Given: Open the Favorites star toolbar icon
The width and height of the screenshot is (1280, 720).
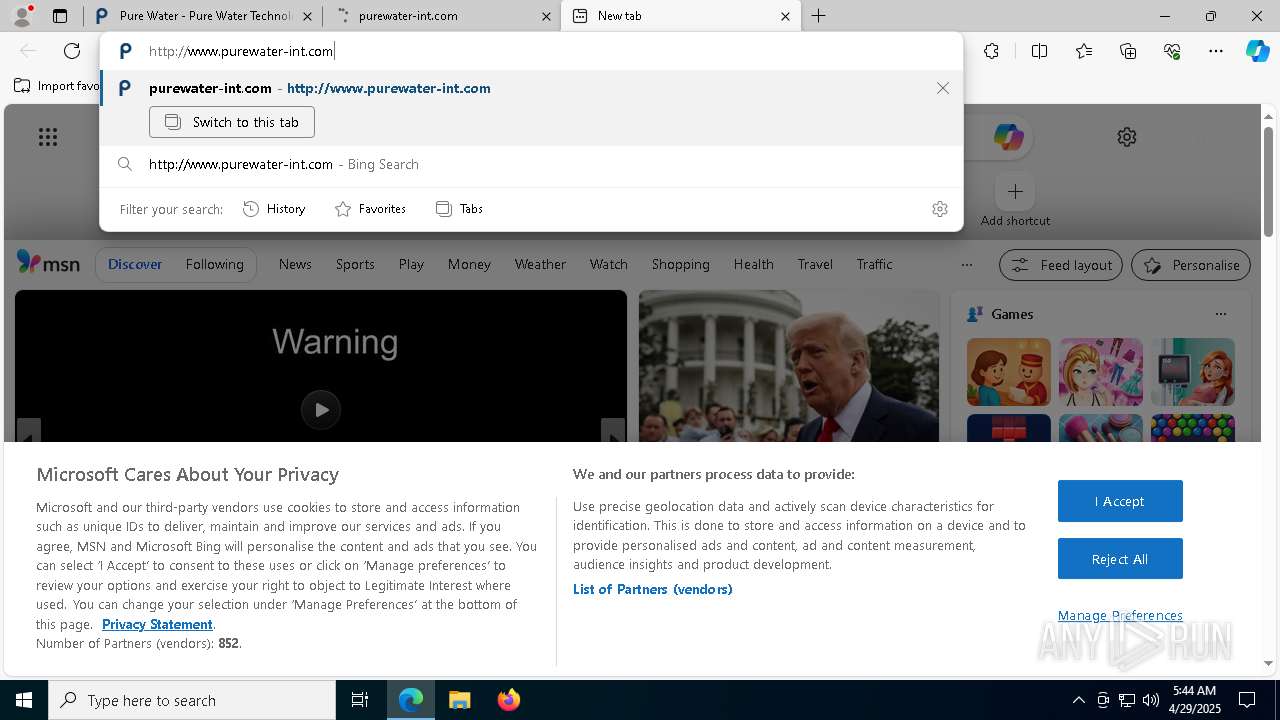Looking at the screenshot, I should [x=1084, y=51].
